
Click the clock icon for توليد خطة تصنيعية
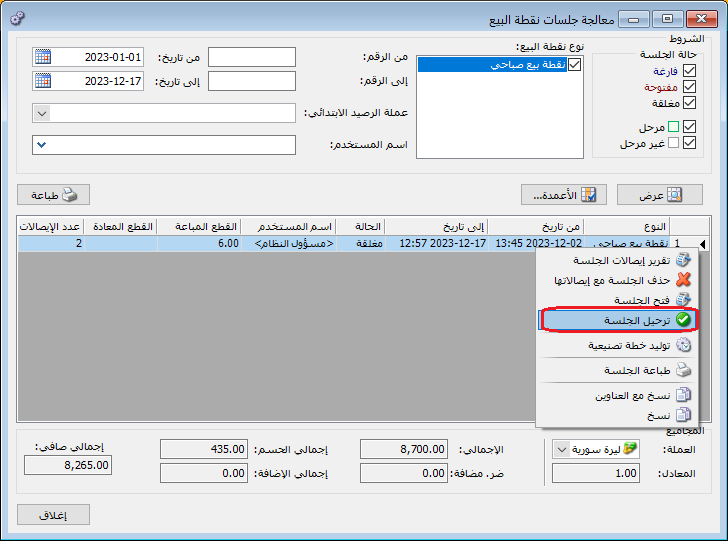(683, 345)
